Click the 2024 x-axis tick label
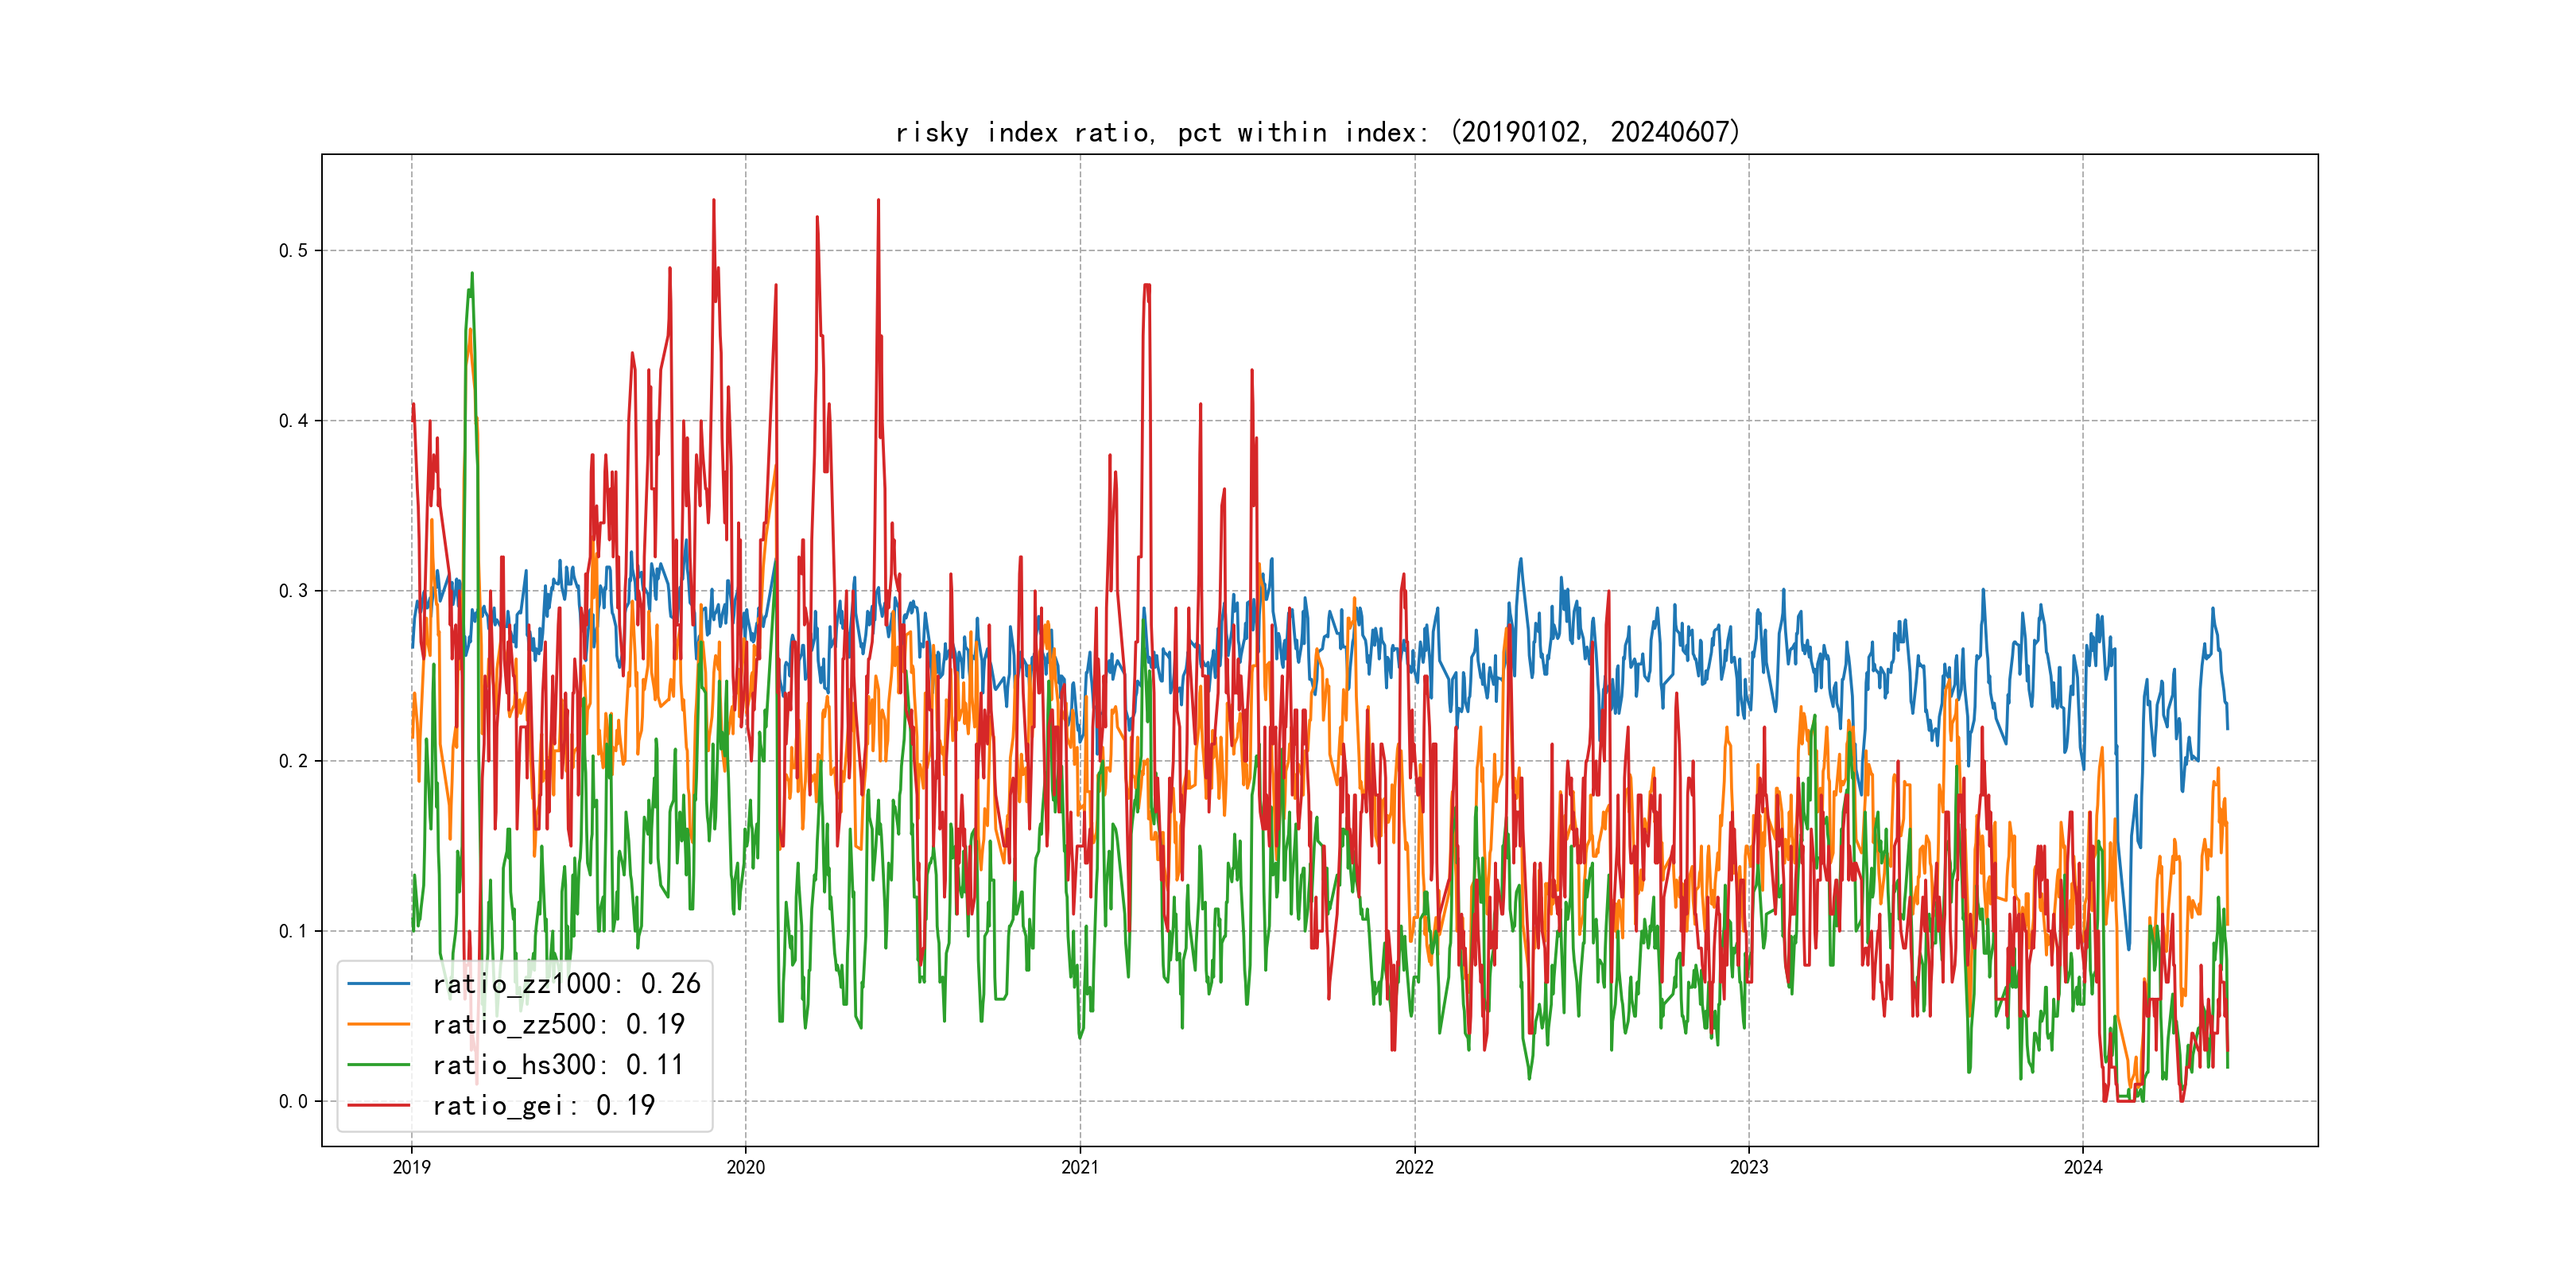 (2083, 1167)
